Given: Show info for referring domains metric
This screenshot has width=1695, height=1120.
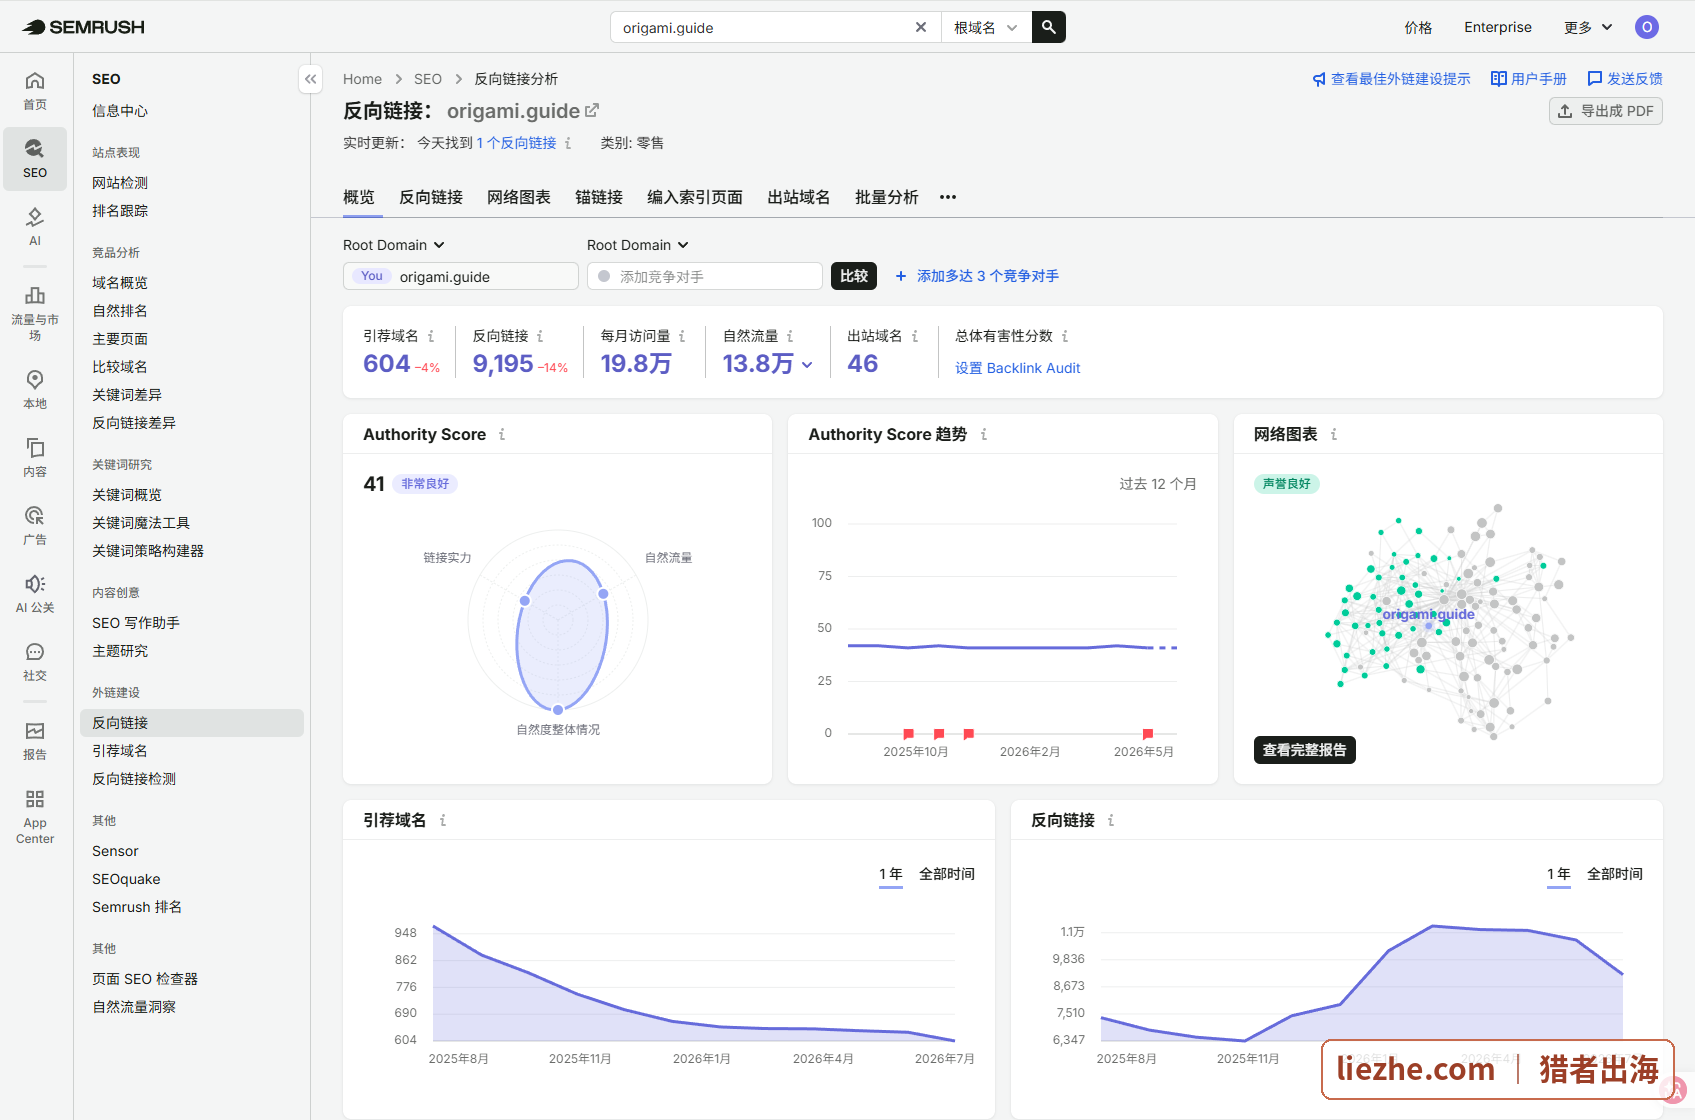Looking at the screenshot, I should (x=431, y=336).
